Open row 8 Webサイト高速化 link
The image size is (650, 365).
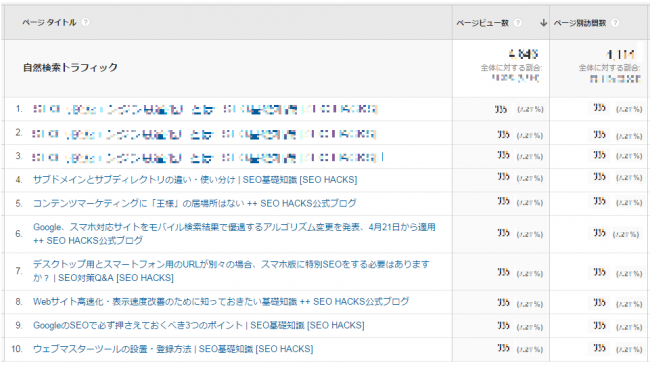221,302
